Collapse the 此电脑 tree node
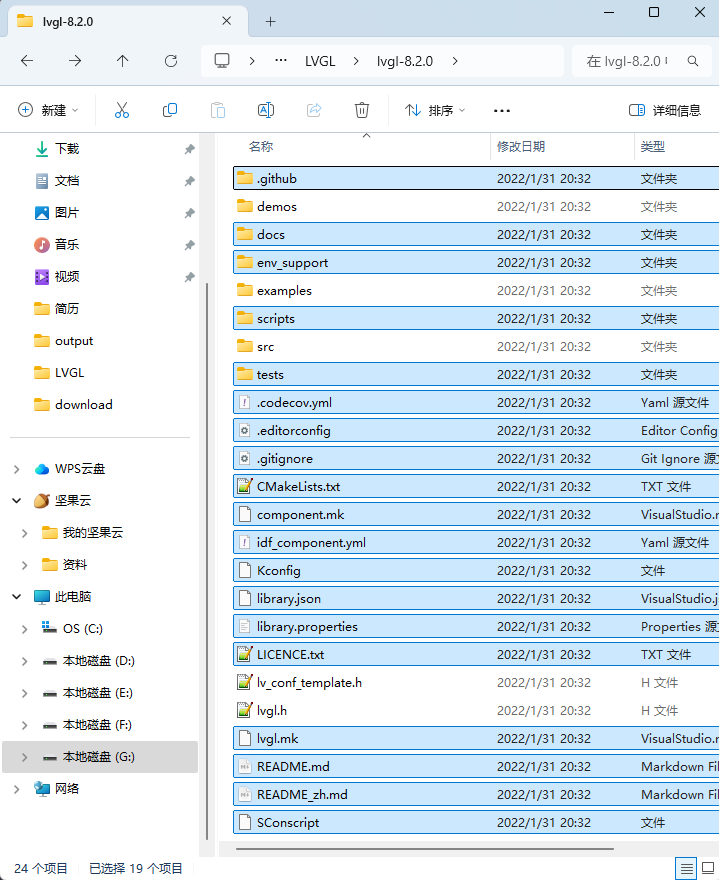 click(17, 597)
